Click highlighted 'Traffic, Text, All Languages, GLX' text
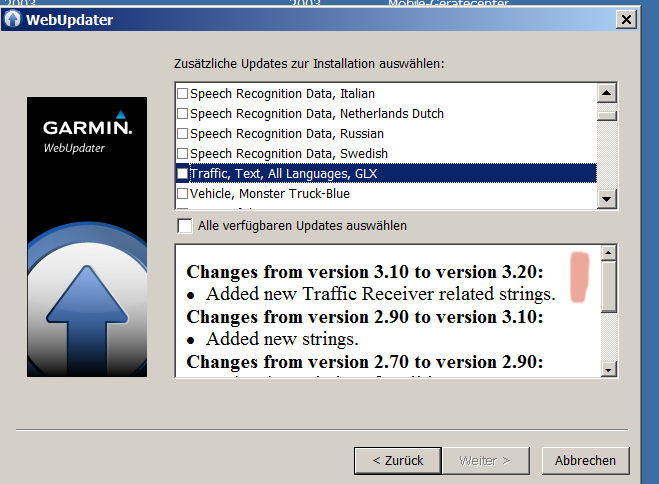659x484 pixels. (284, 174)
